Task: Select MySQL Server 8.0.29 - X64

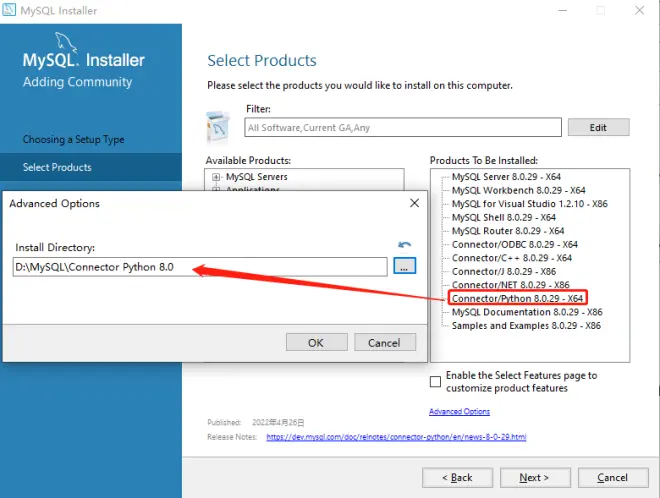Action: tap(506, 177)
